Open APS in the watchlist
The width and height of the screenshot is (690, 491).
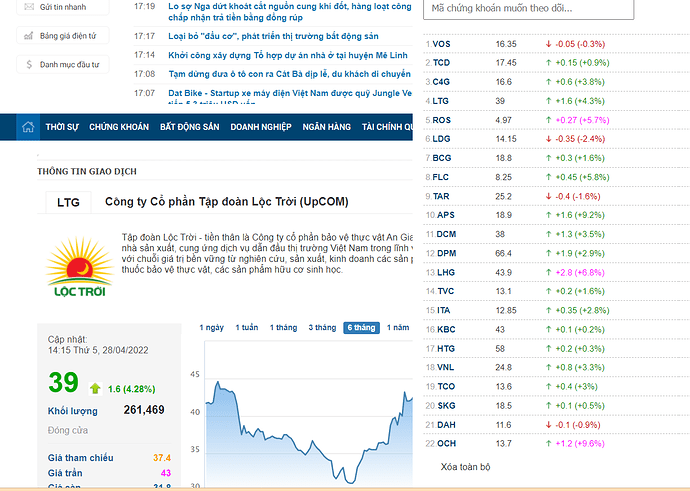(x=446, y=215)
